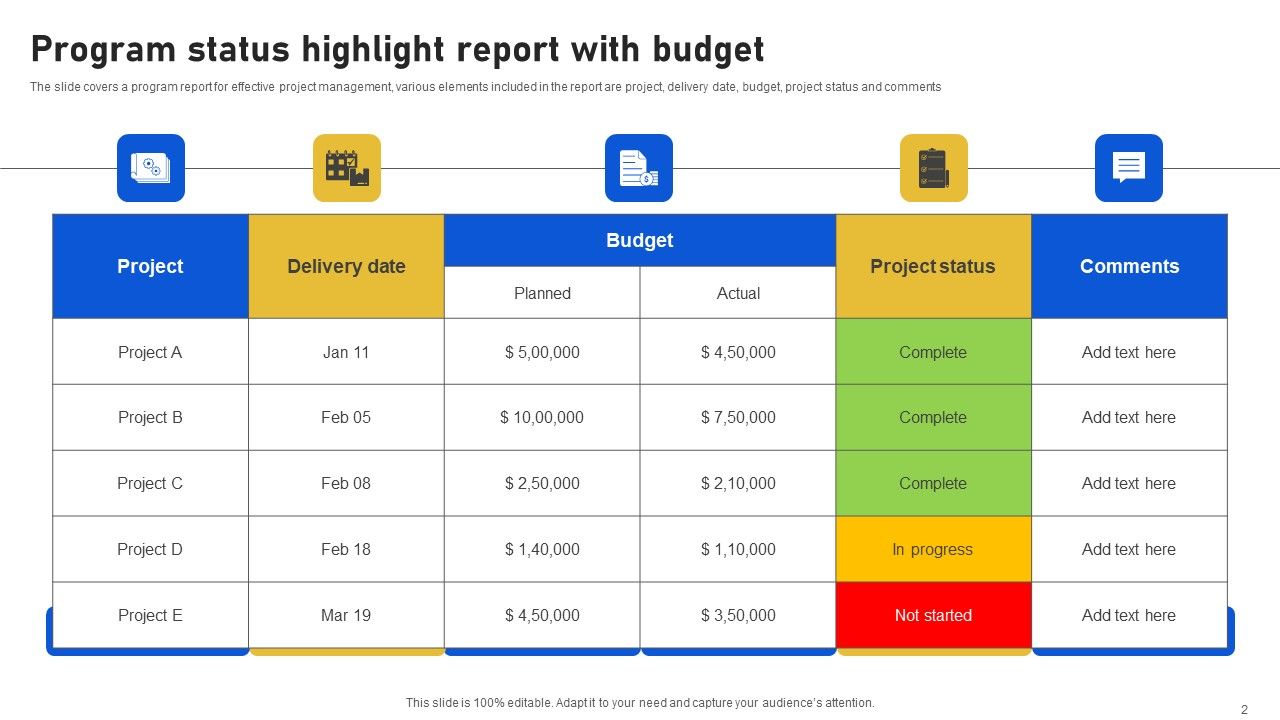
Task: Click planned budget $ 1,40,000
Action: pos(542,549)
